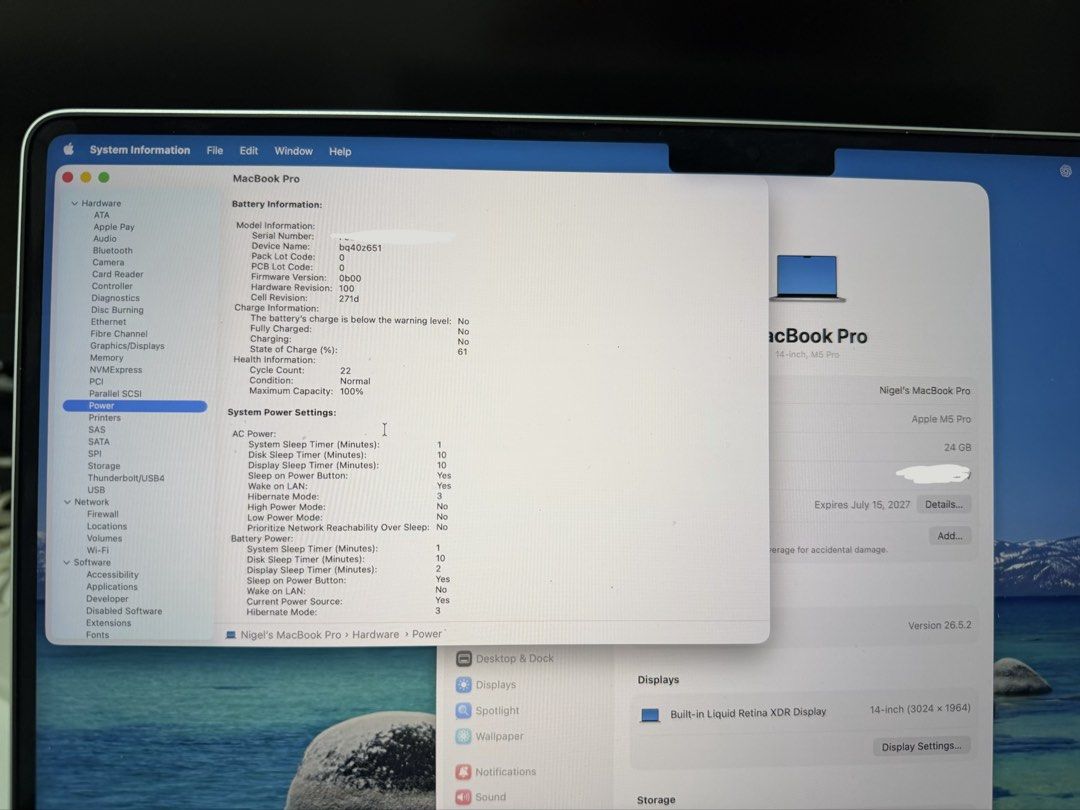Select Printers in the sidebar

tap(104, 418)
